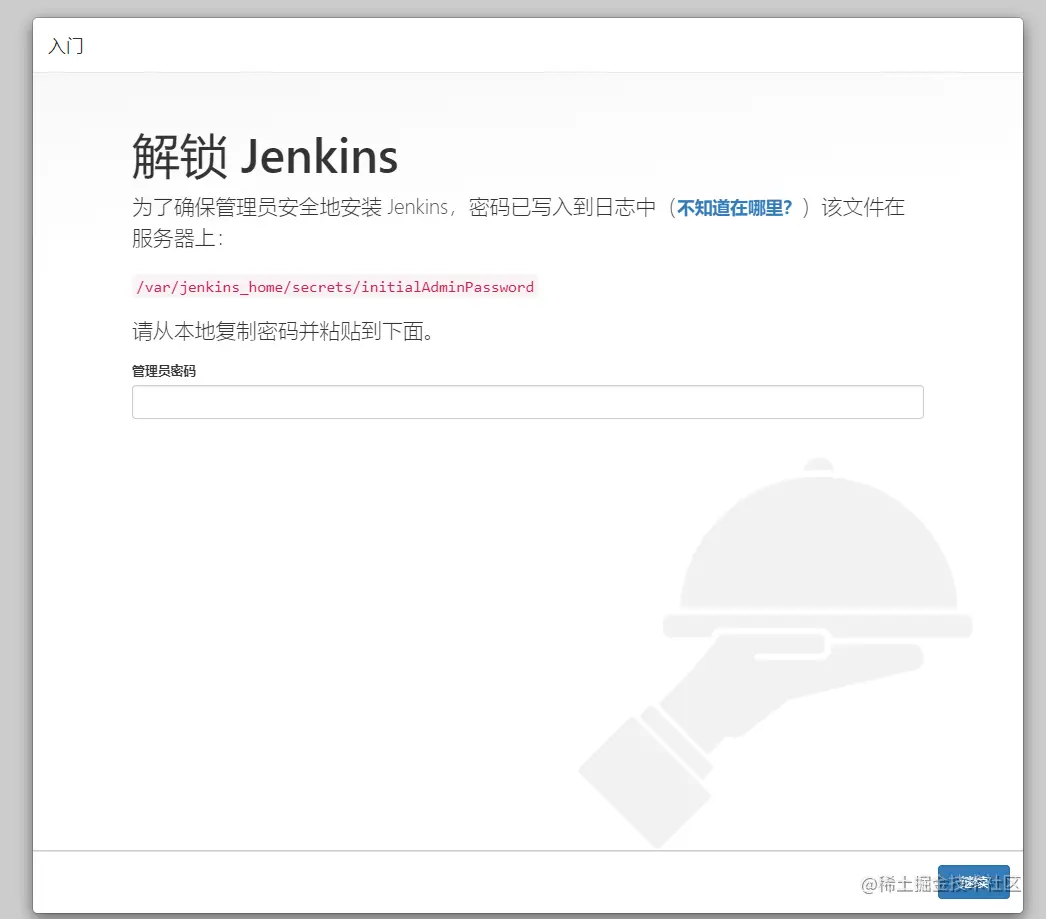The width and height of the screenshot is (1046, 919).
Task: Click the 管理员密码 password input field
Action: tap(528, 402)
